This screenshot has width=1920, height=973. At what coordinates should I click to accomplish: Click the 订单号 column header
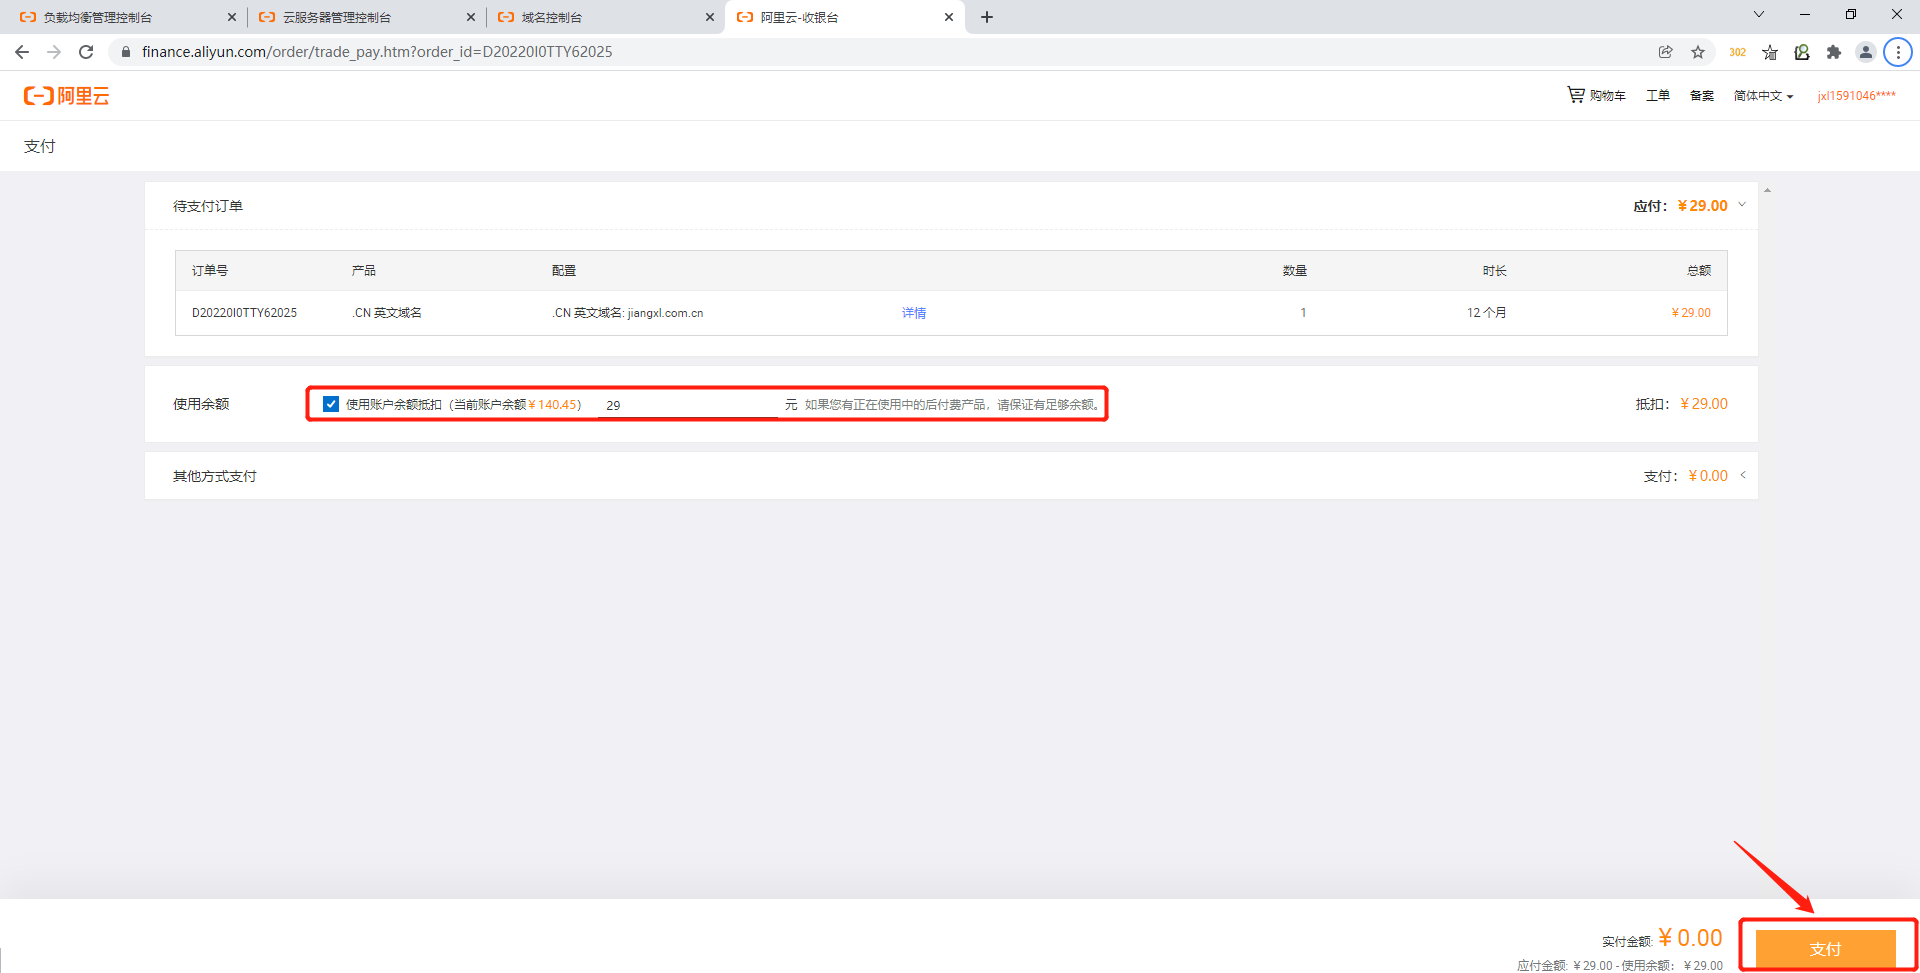click(x=210, y=271)
